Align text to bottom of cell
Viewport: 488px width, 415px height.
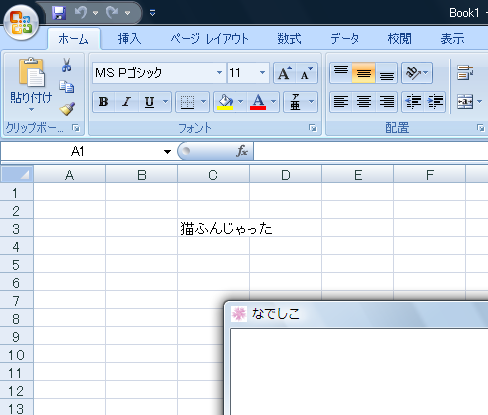(386, 73)
